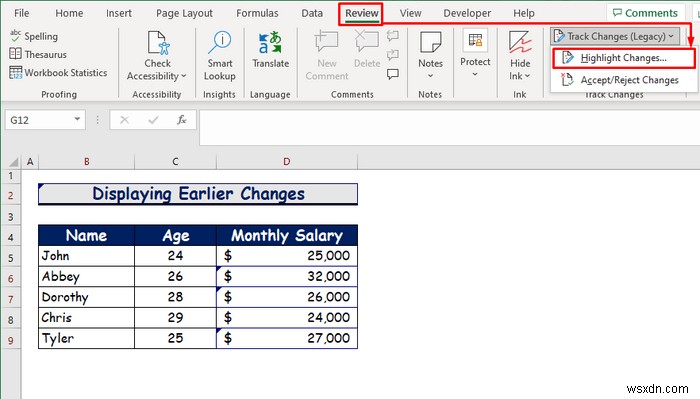Viewport: 700px width, 399px height.
Task: Select the 'Monthly Salary' header cell
Action: pyautogui.click(x=287, y=235)
